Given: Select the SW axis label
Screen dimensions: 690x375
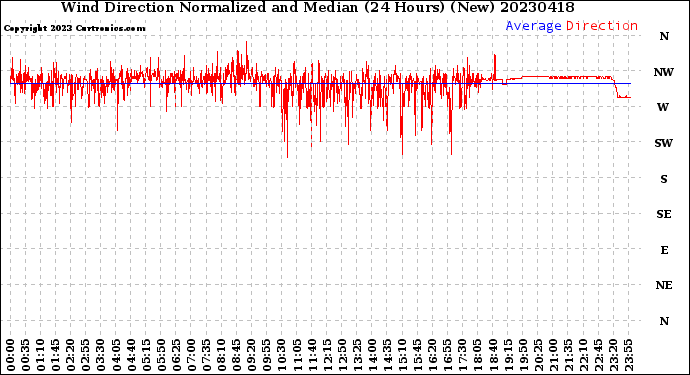Looking at the screenshot, I should [x=664, y=143].
